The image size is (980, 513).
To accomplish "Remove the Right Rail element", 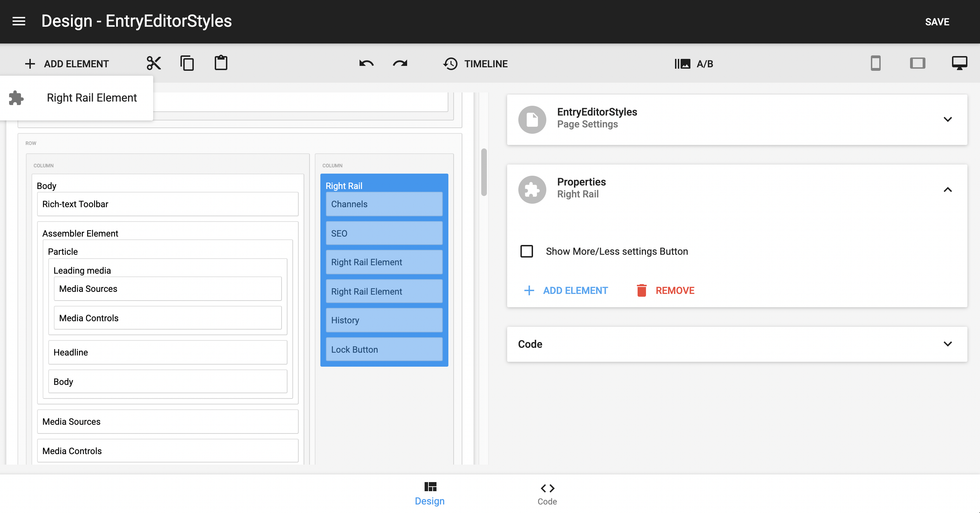I will (665, 290).
